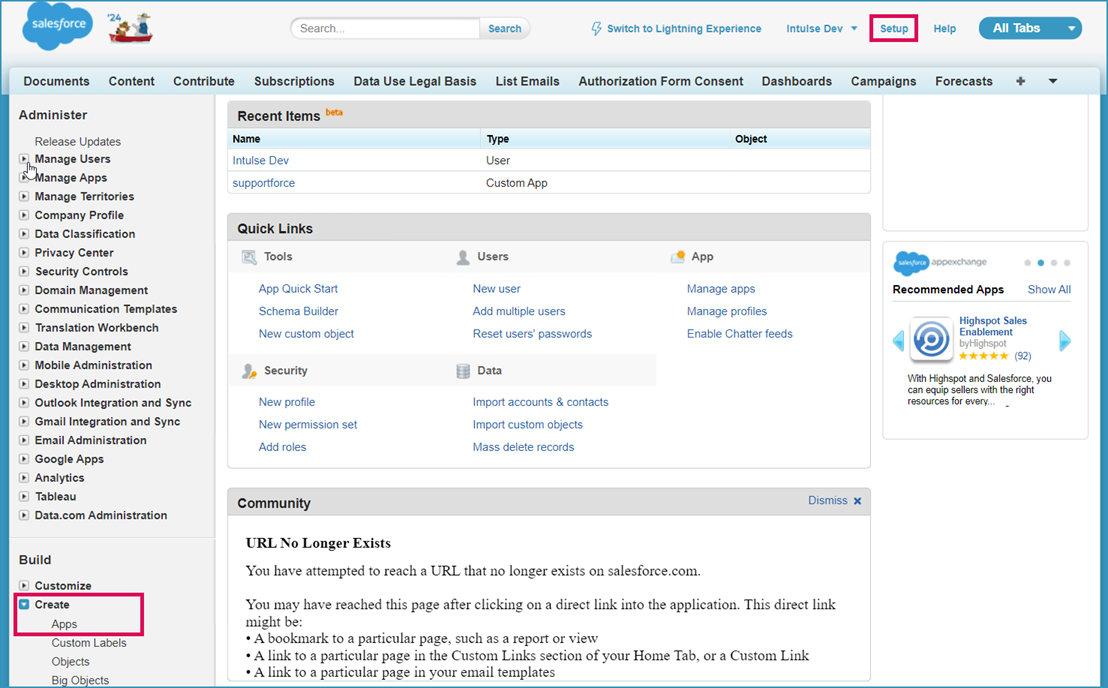Click the Import accounts & contacts link
Image resolution: width=1108 pixels, height=688 pixels.
click(541, 402)
